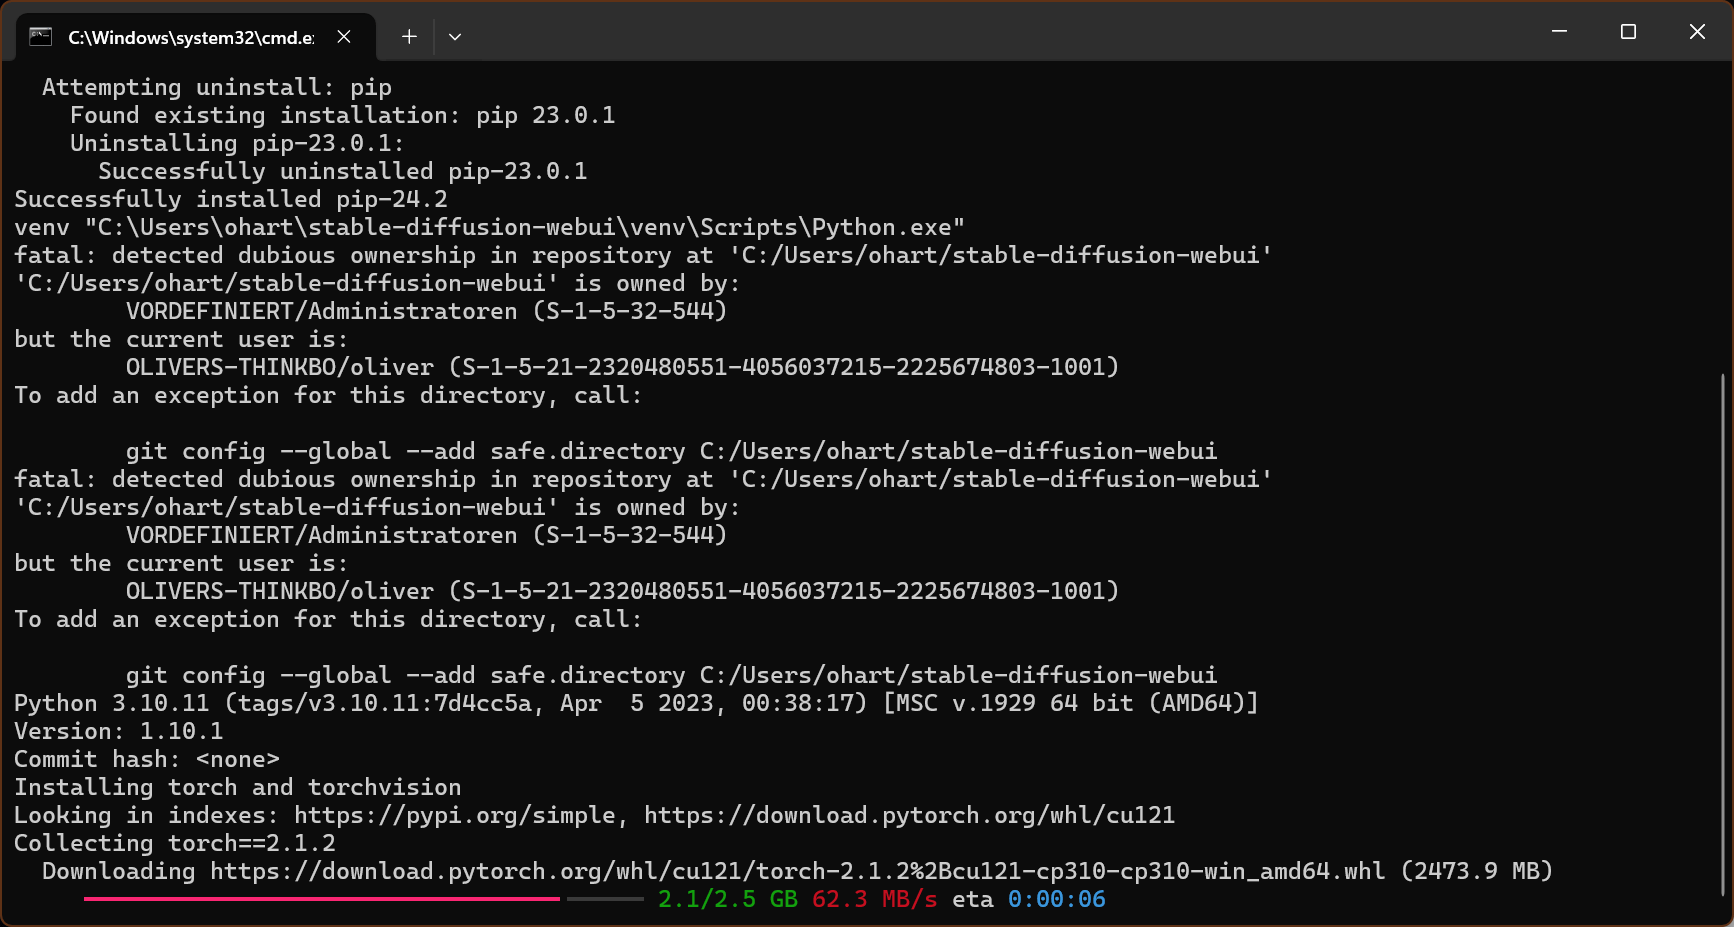This screenshot has height=927, width=1734.
Task: Click the green 2.1/2.5 GB progress text
Action: tap(727, 899)
